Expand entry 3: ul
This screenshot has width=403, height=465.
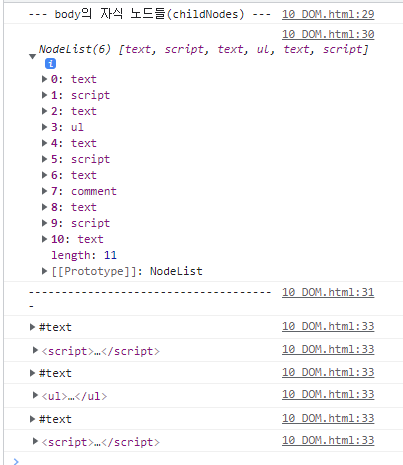[x=44, y=127]
